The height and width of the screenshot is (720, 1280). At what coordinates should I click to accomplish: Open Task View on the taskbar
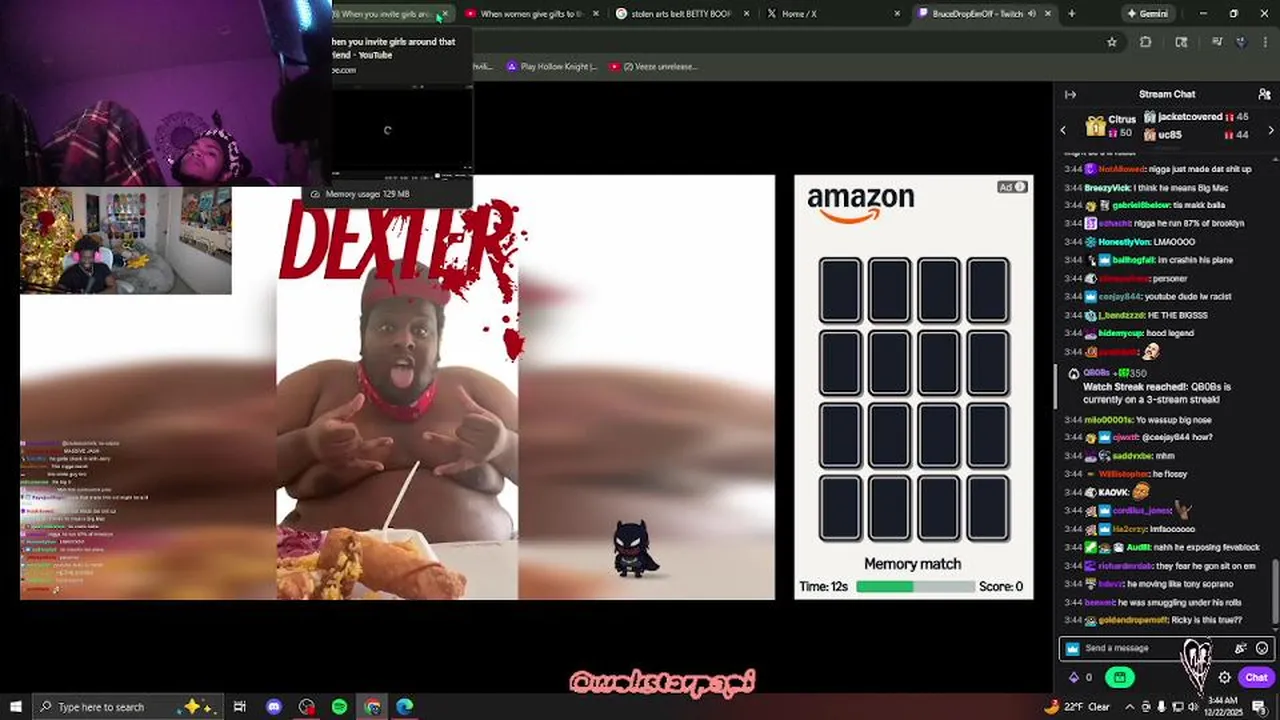coord(240,706)
